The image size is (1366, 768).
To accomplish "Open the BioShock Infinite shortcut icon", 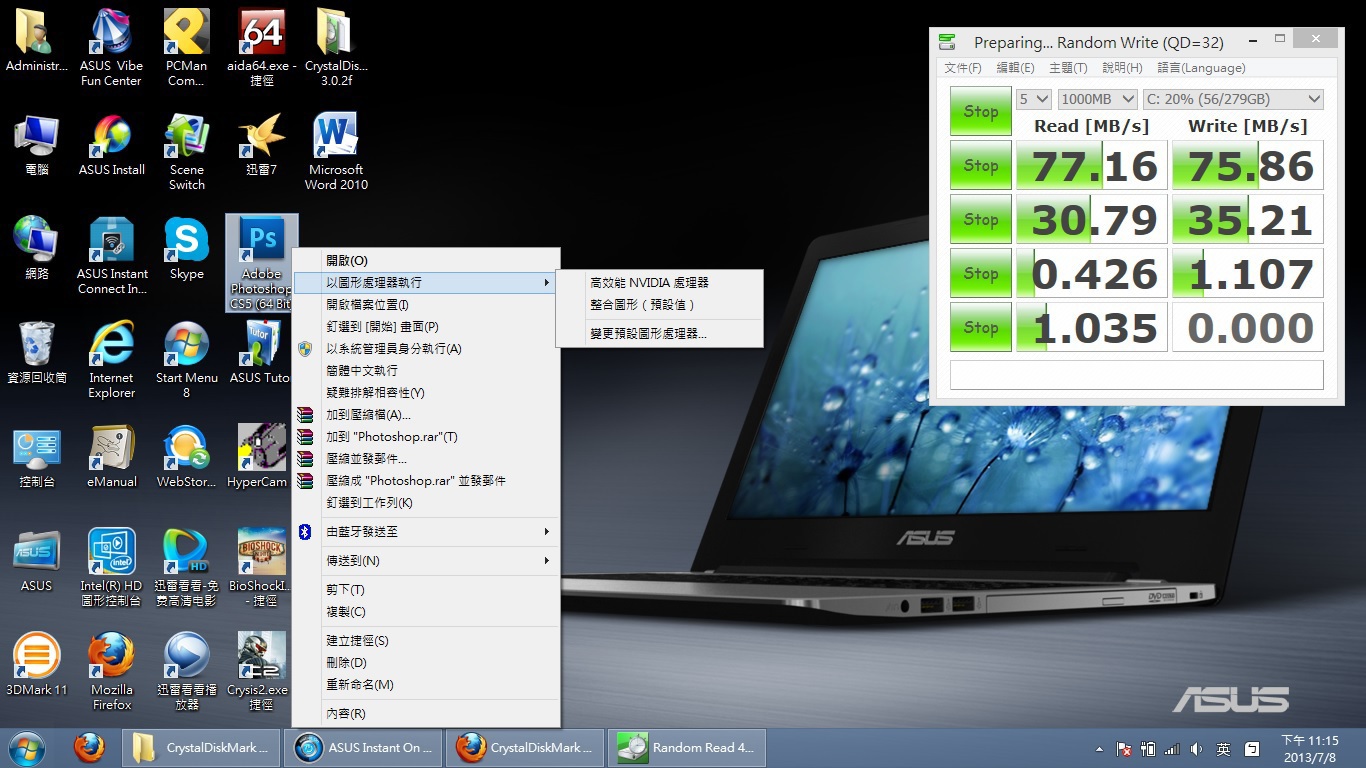I will pyautogui.click(x=262, y=554).
